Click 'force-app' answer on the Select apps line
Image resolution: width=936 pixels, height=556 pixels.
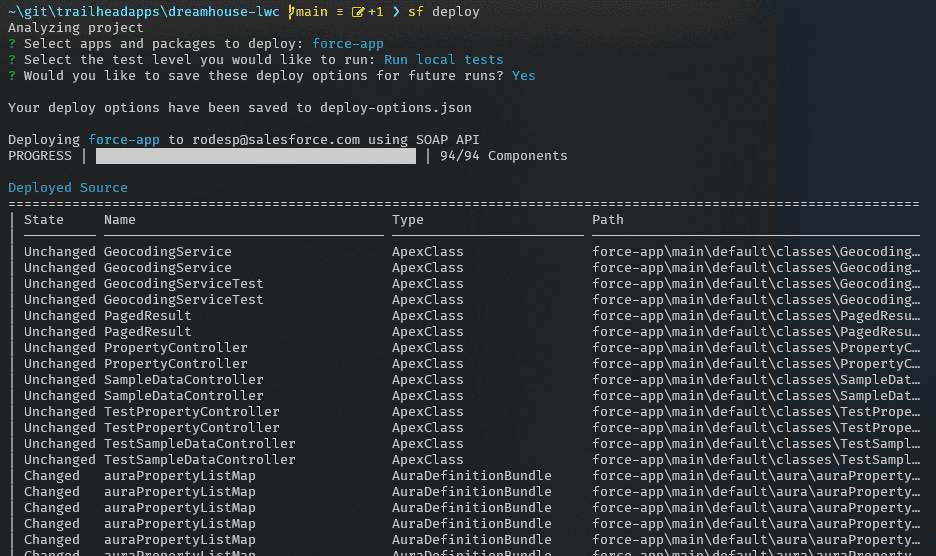pos(348,44)
